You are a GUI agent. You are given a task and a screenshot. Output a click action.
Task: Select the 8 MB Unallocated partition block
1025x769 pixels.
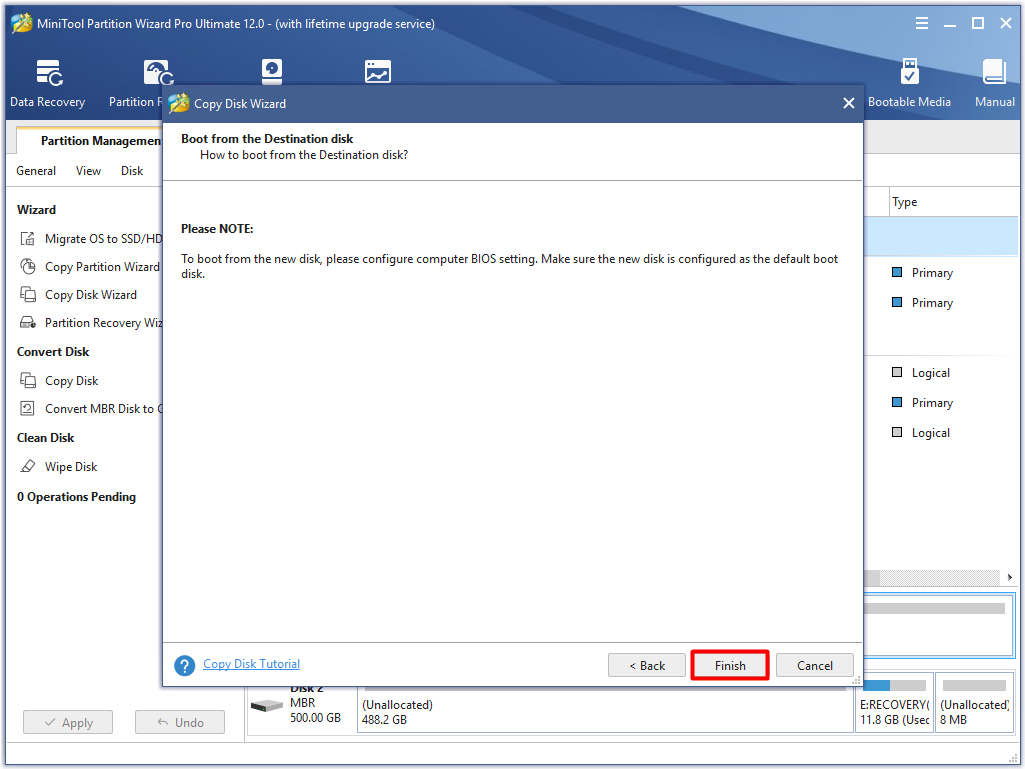[974, 703]
